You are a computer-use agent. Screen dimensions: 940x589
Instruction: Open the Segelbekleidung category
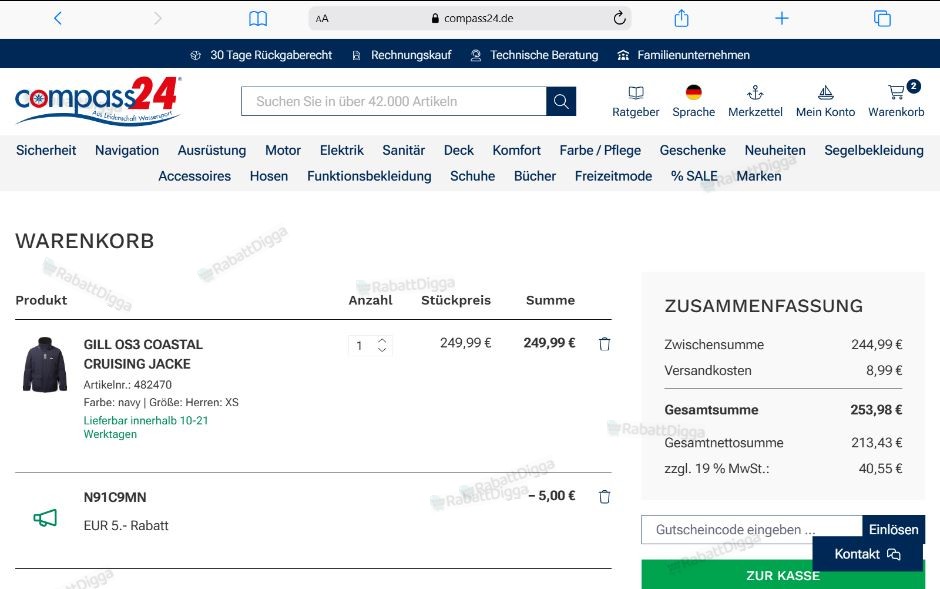coord(874,150)
